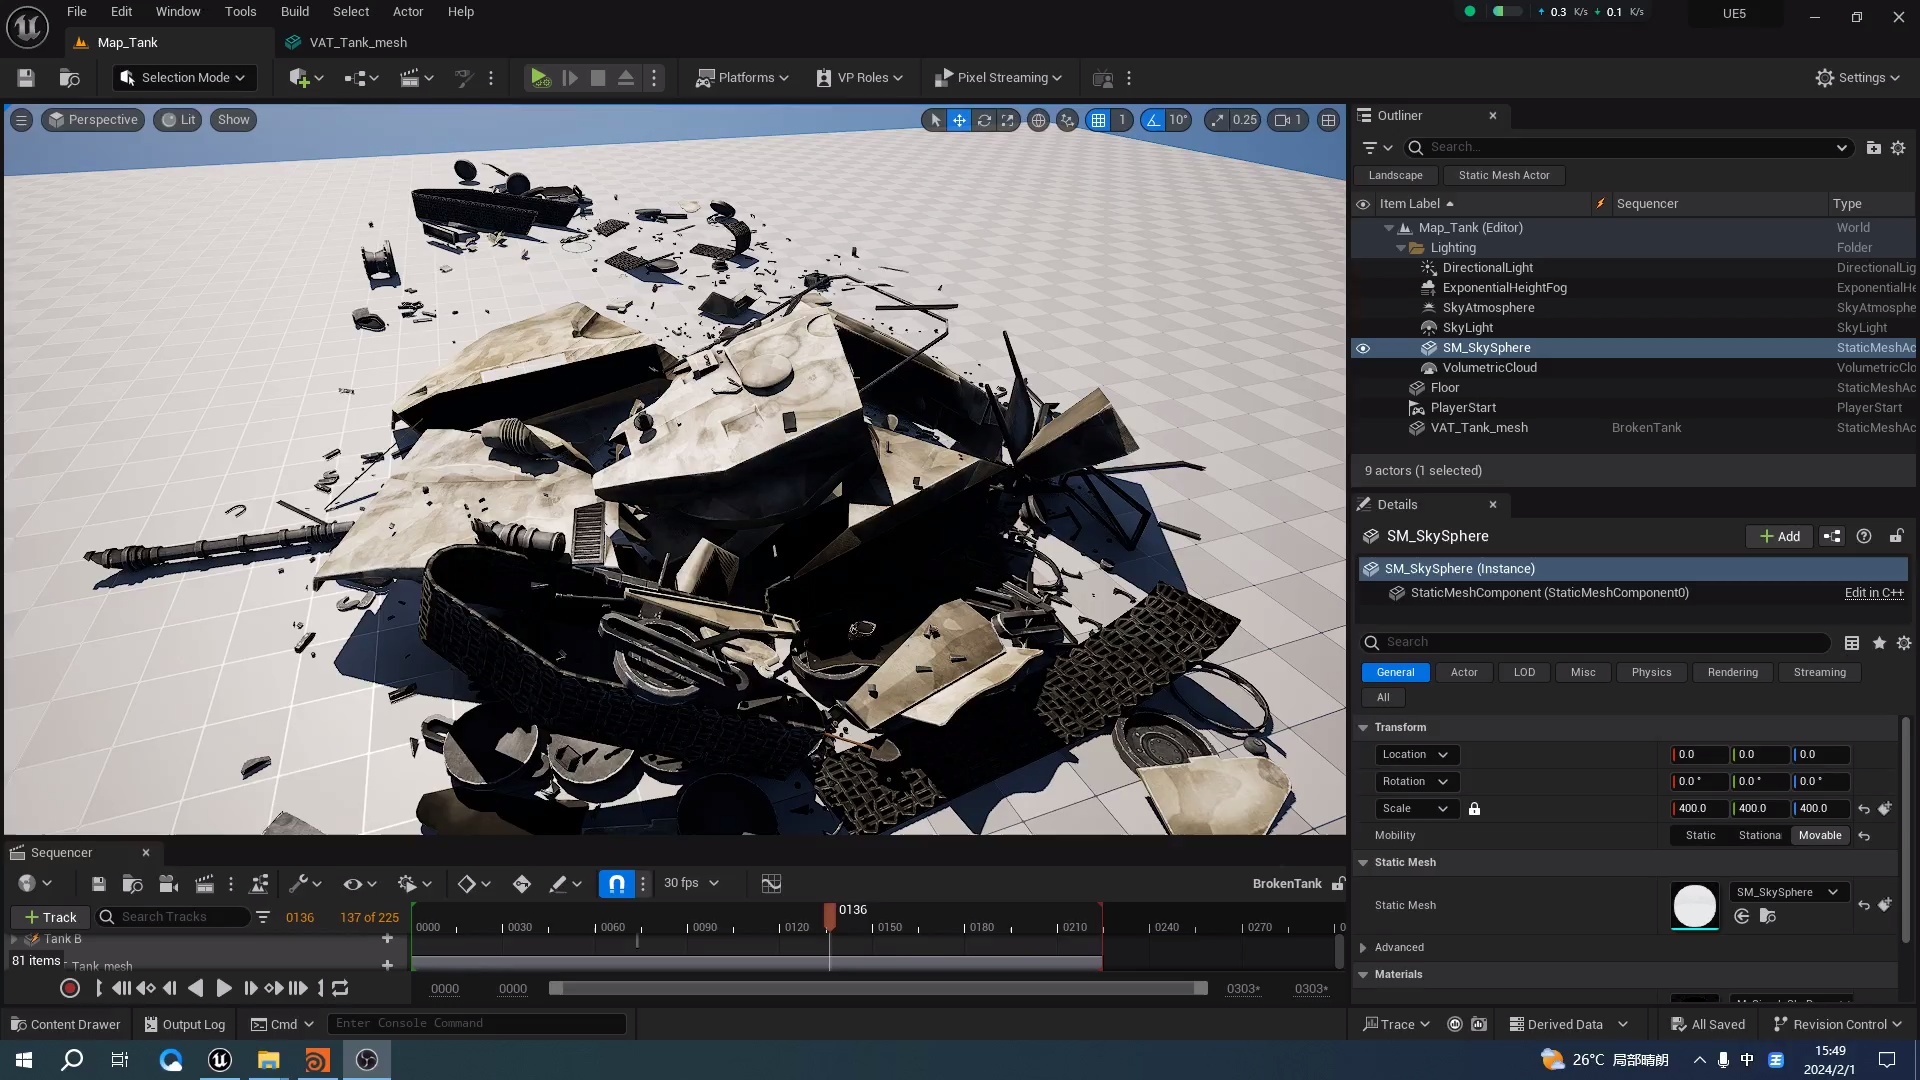Open the Render Movie clapperboard icon in Sequencer
The width and height of the screenshot is (1920, 1080).
coord(204,884)
